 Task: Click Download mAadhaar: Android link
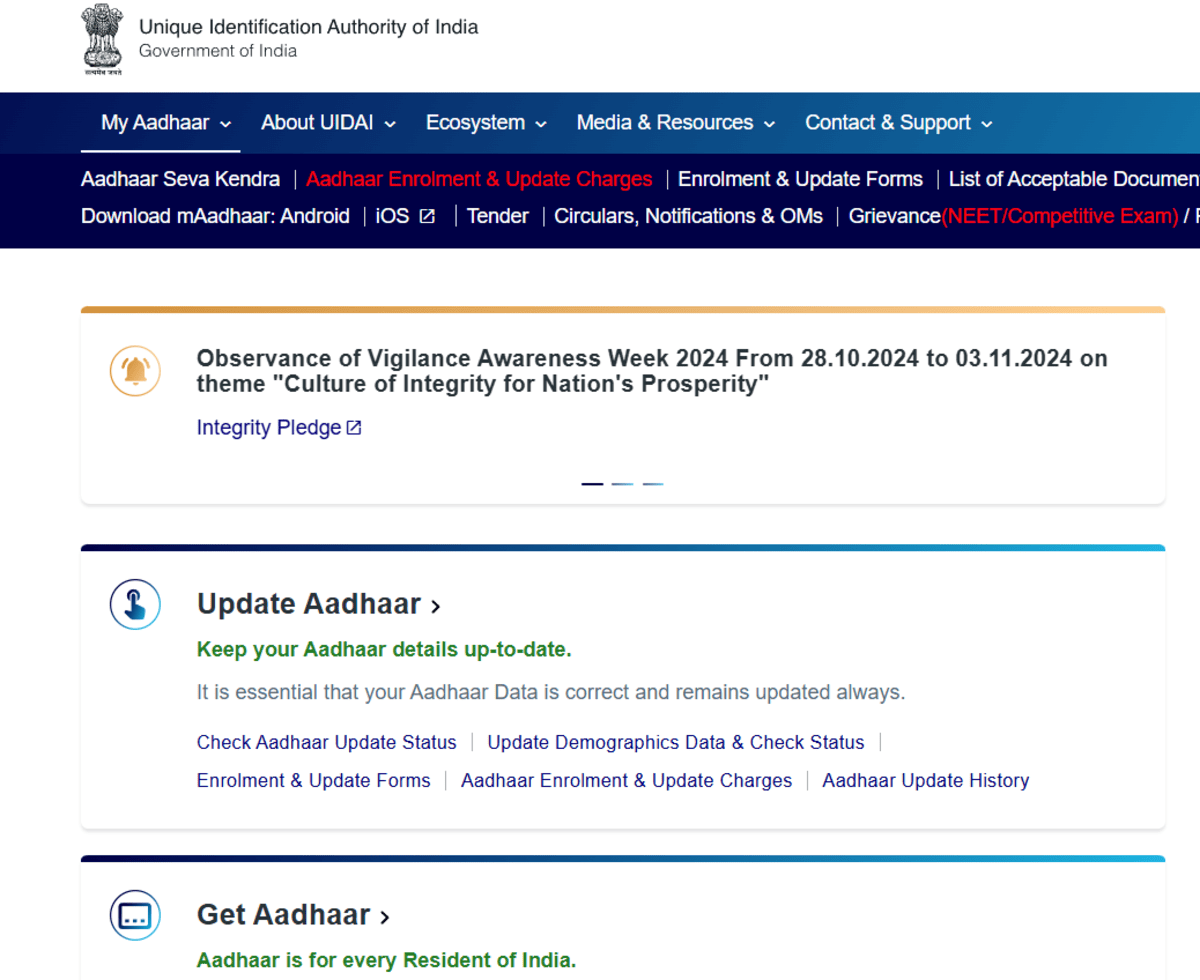click(215, 216)
